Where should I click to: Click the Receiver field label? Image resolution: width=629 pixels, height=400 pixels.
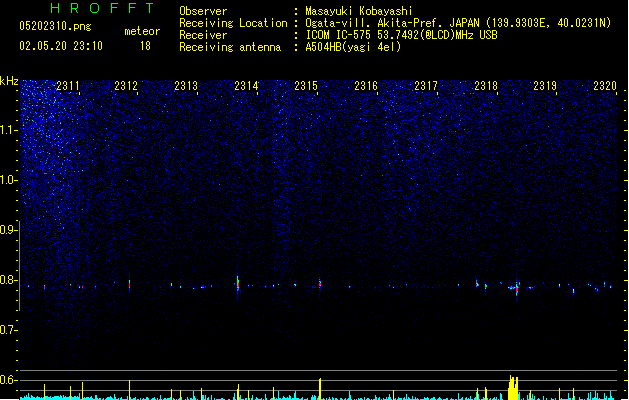tap(203, 35)
